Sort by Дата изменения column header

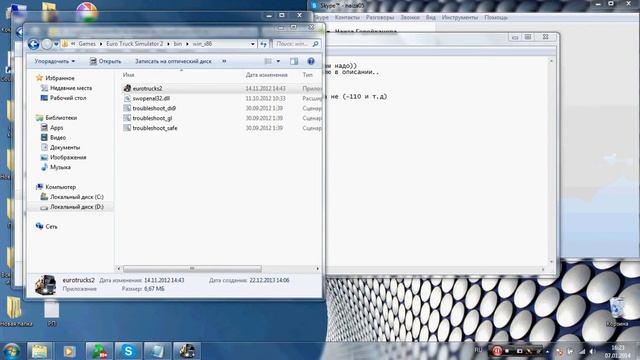pyautogui.click(x=267, y=75)
